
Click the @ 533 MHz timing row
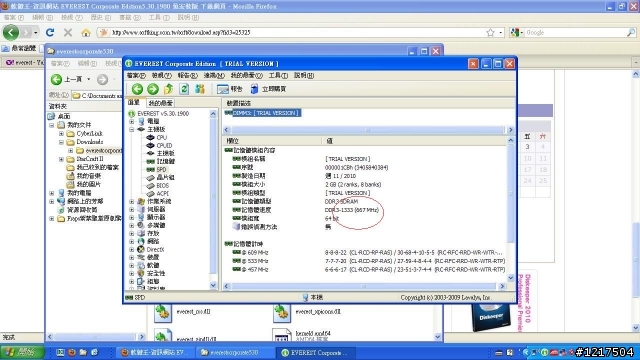point(368,261)
